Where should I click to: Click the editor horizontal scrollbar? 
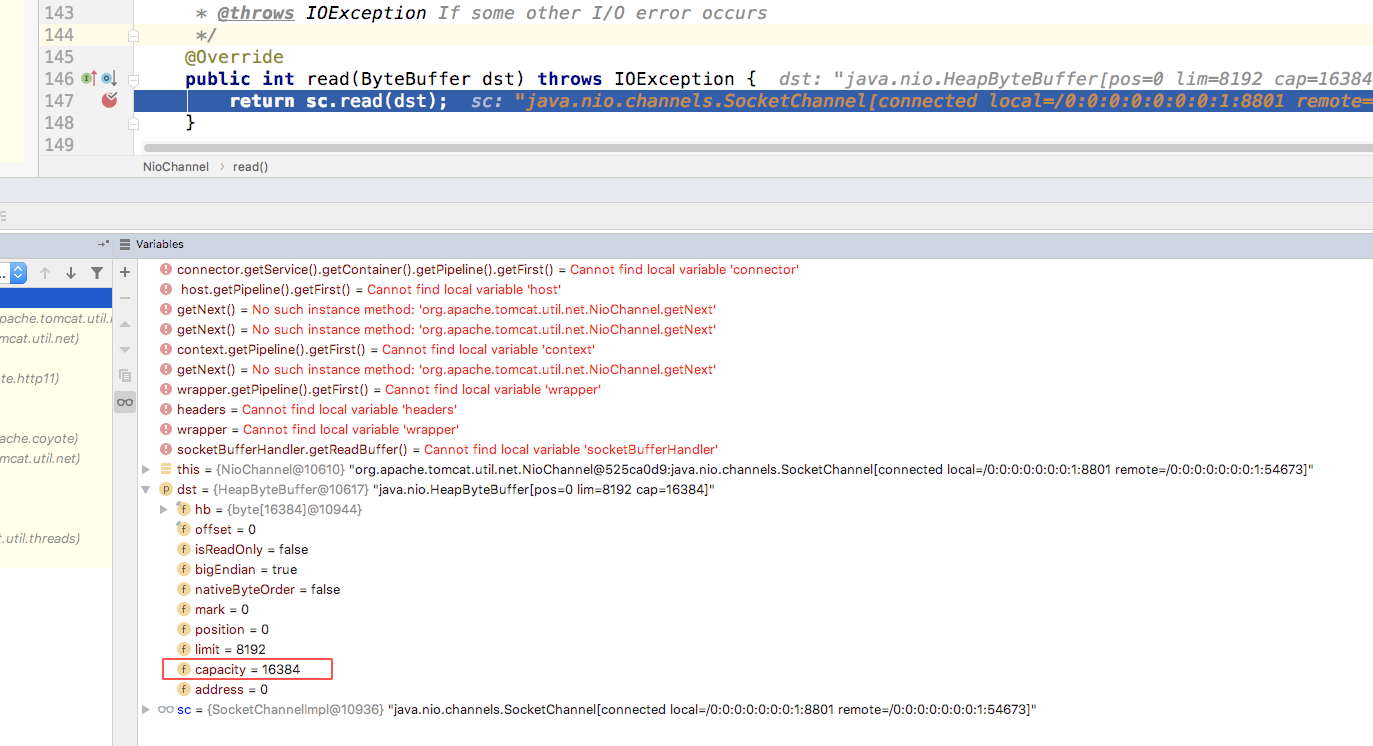click(x=757, y=148)
